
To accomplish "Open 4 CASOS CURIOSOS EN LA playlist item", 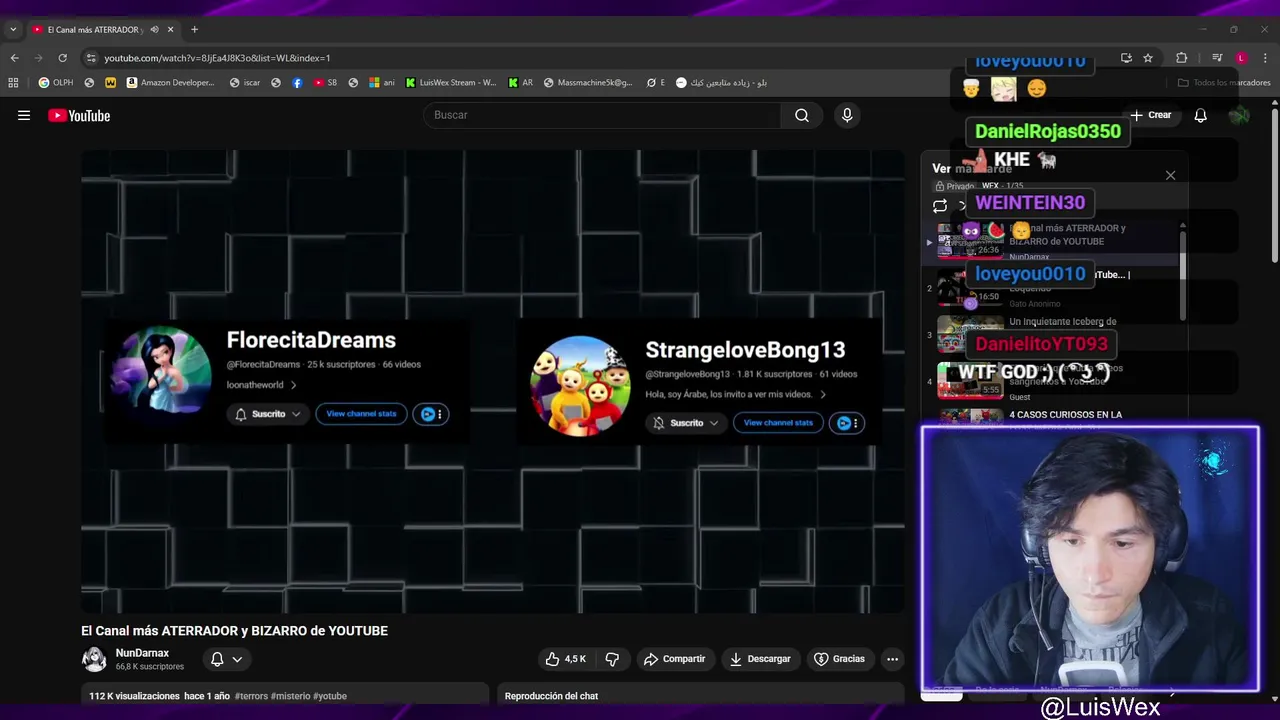I will pos(1066,415).
